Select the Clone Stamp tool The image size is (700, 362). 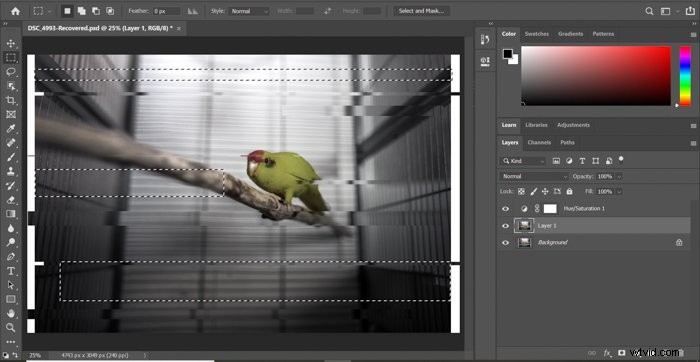point(11,171)
